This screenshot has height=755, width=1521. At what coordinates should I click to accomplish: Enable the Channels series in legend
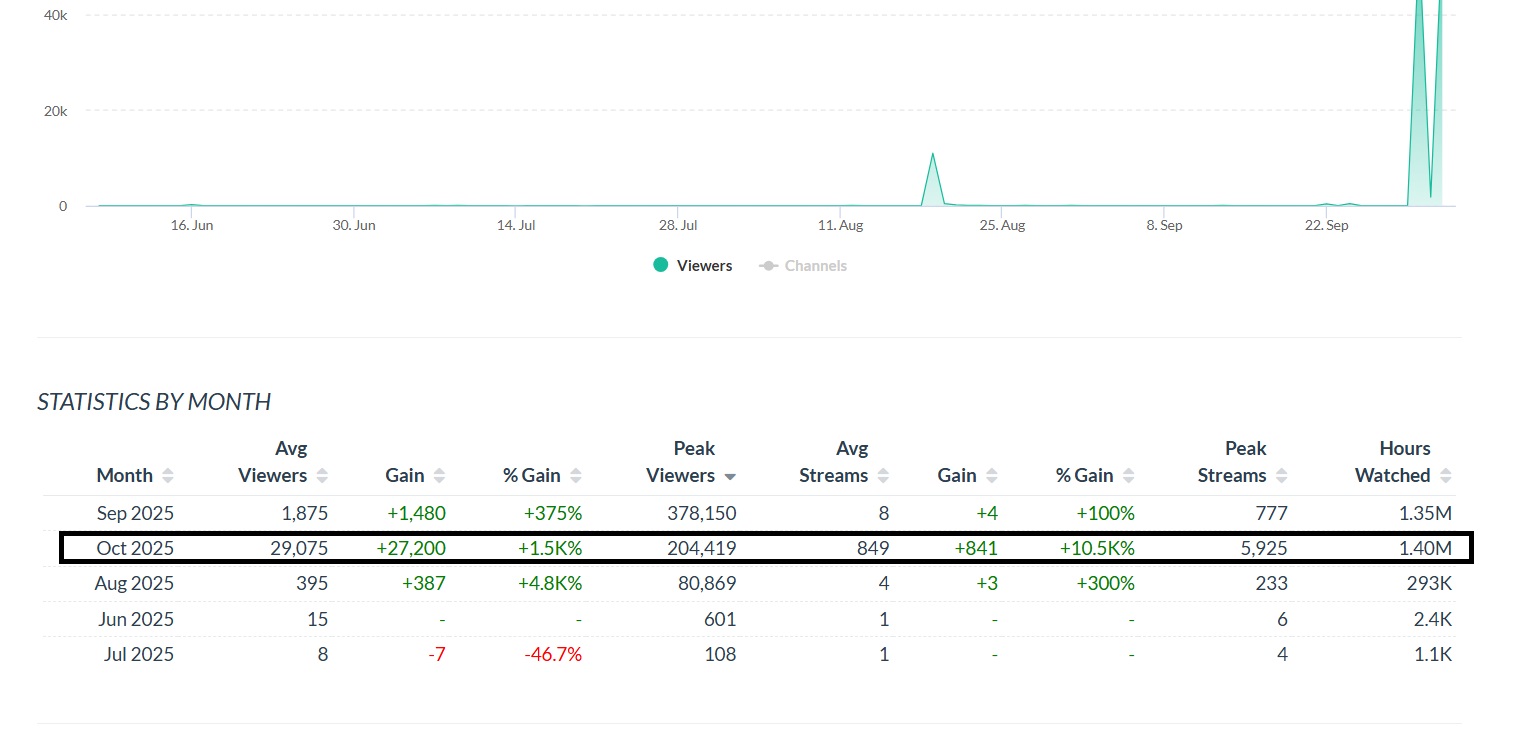814,266
